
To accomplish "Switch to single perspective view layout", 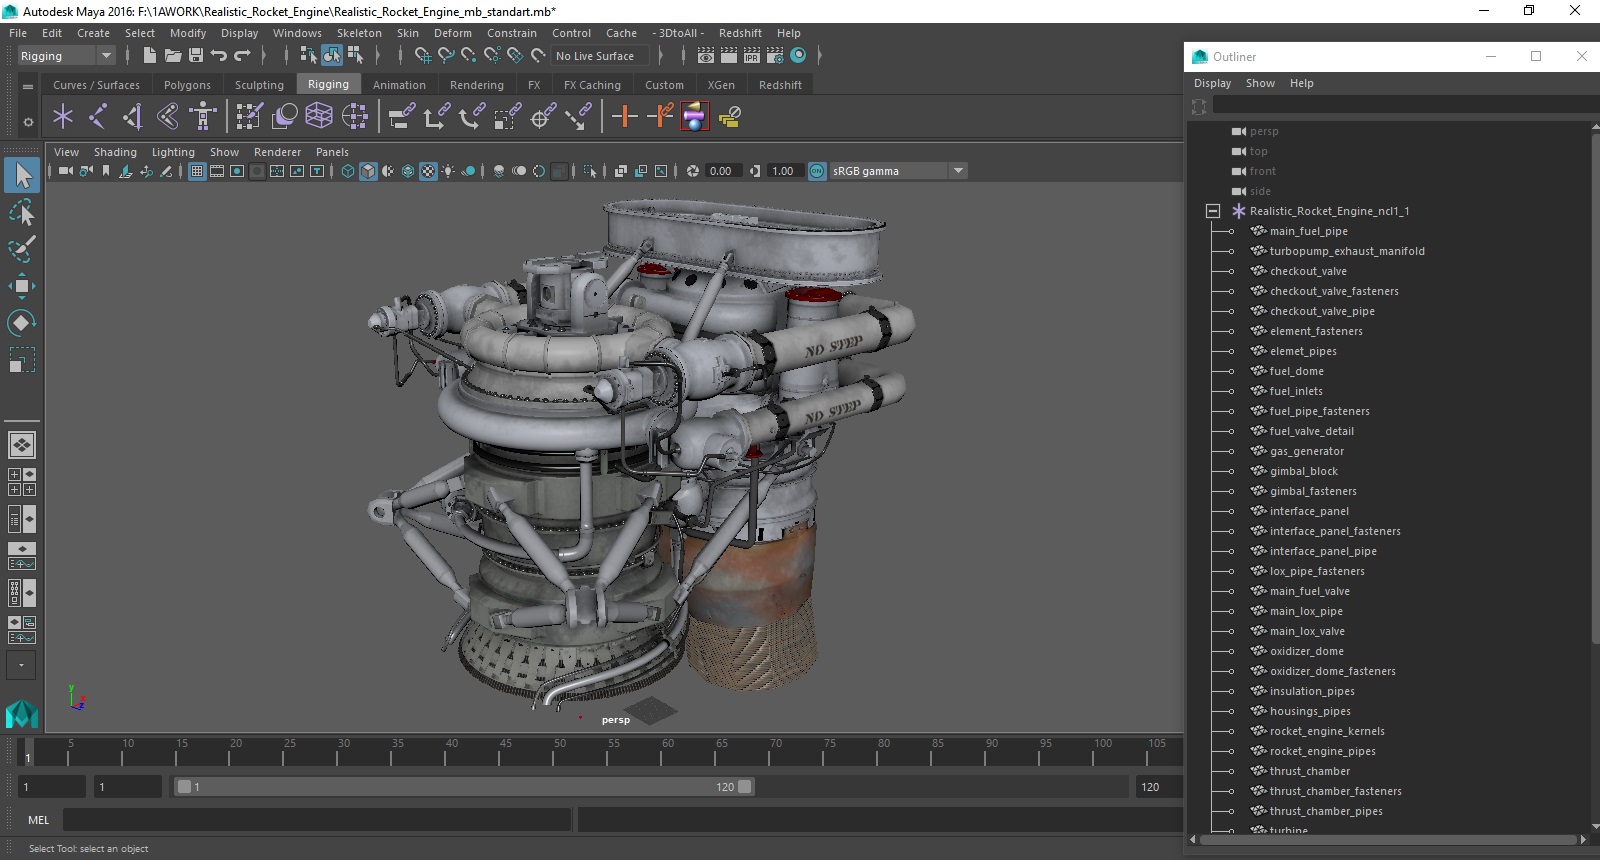I will [x=22, y=445].
